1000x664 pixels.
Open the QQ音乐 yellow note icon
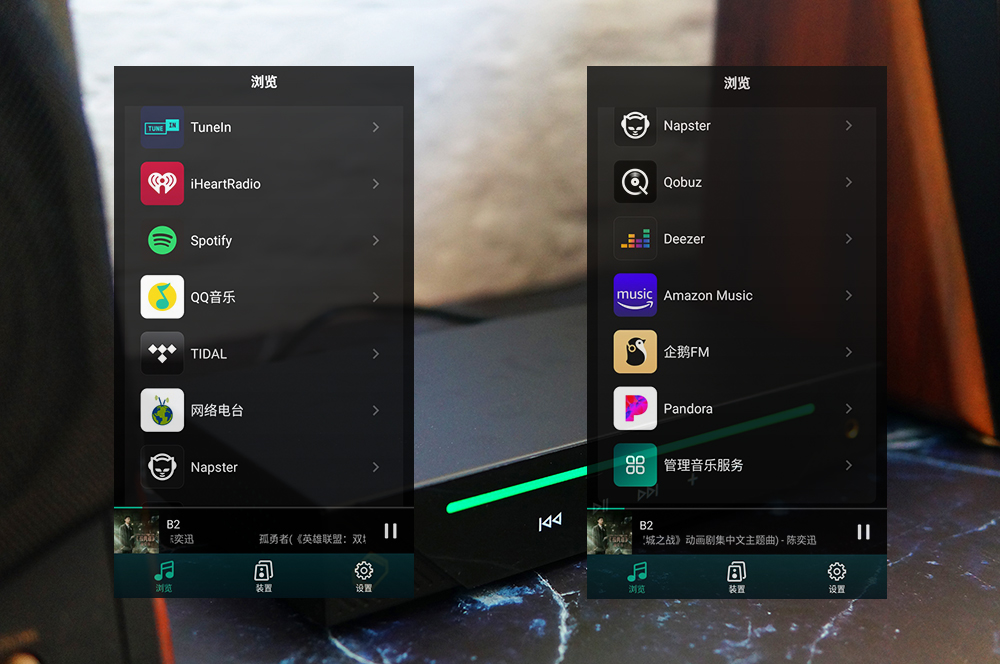[x=162, y=297]
